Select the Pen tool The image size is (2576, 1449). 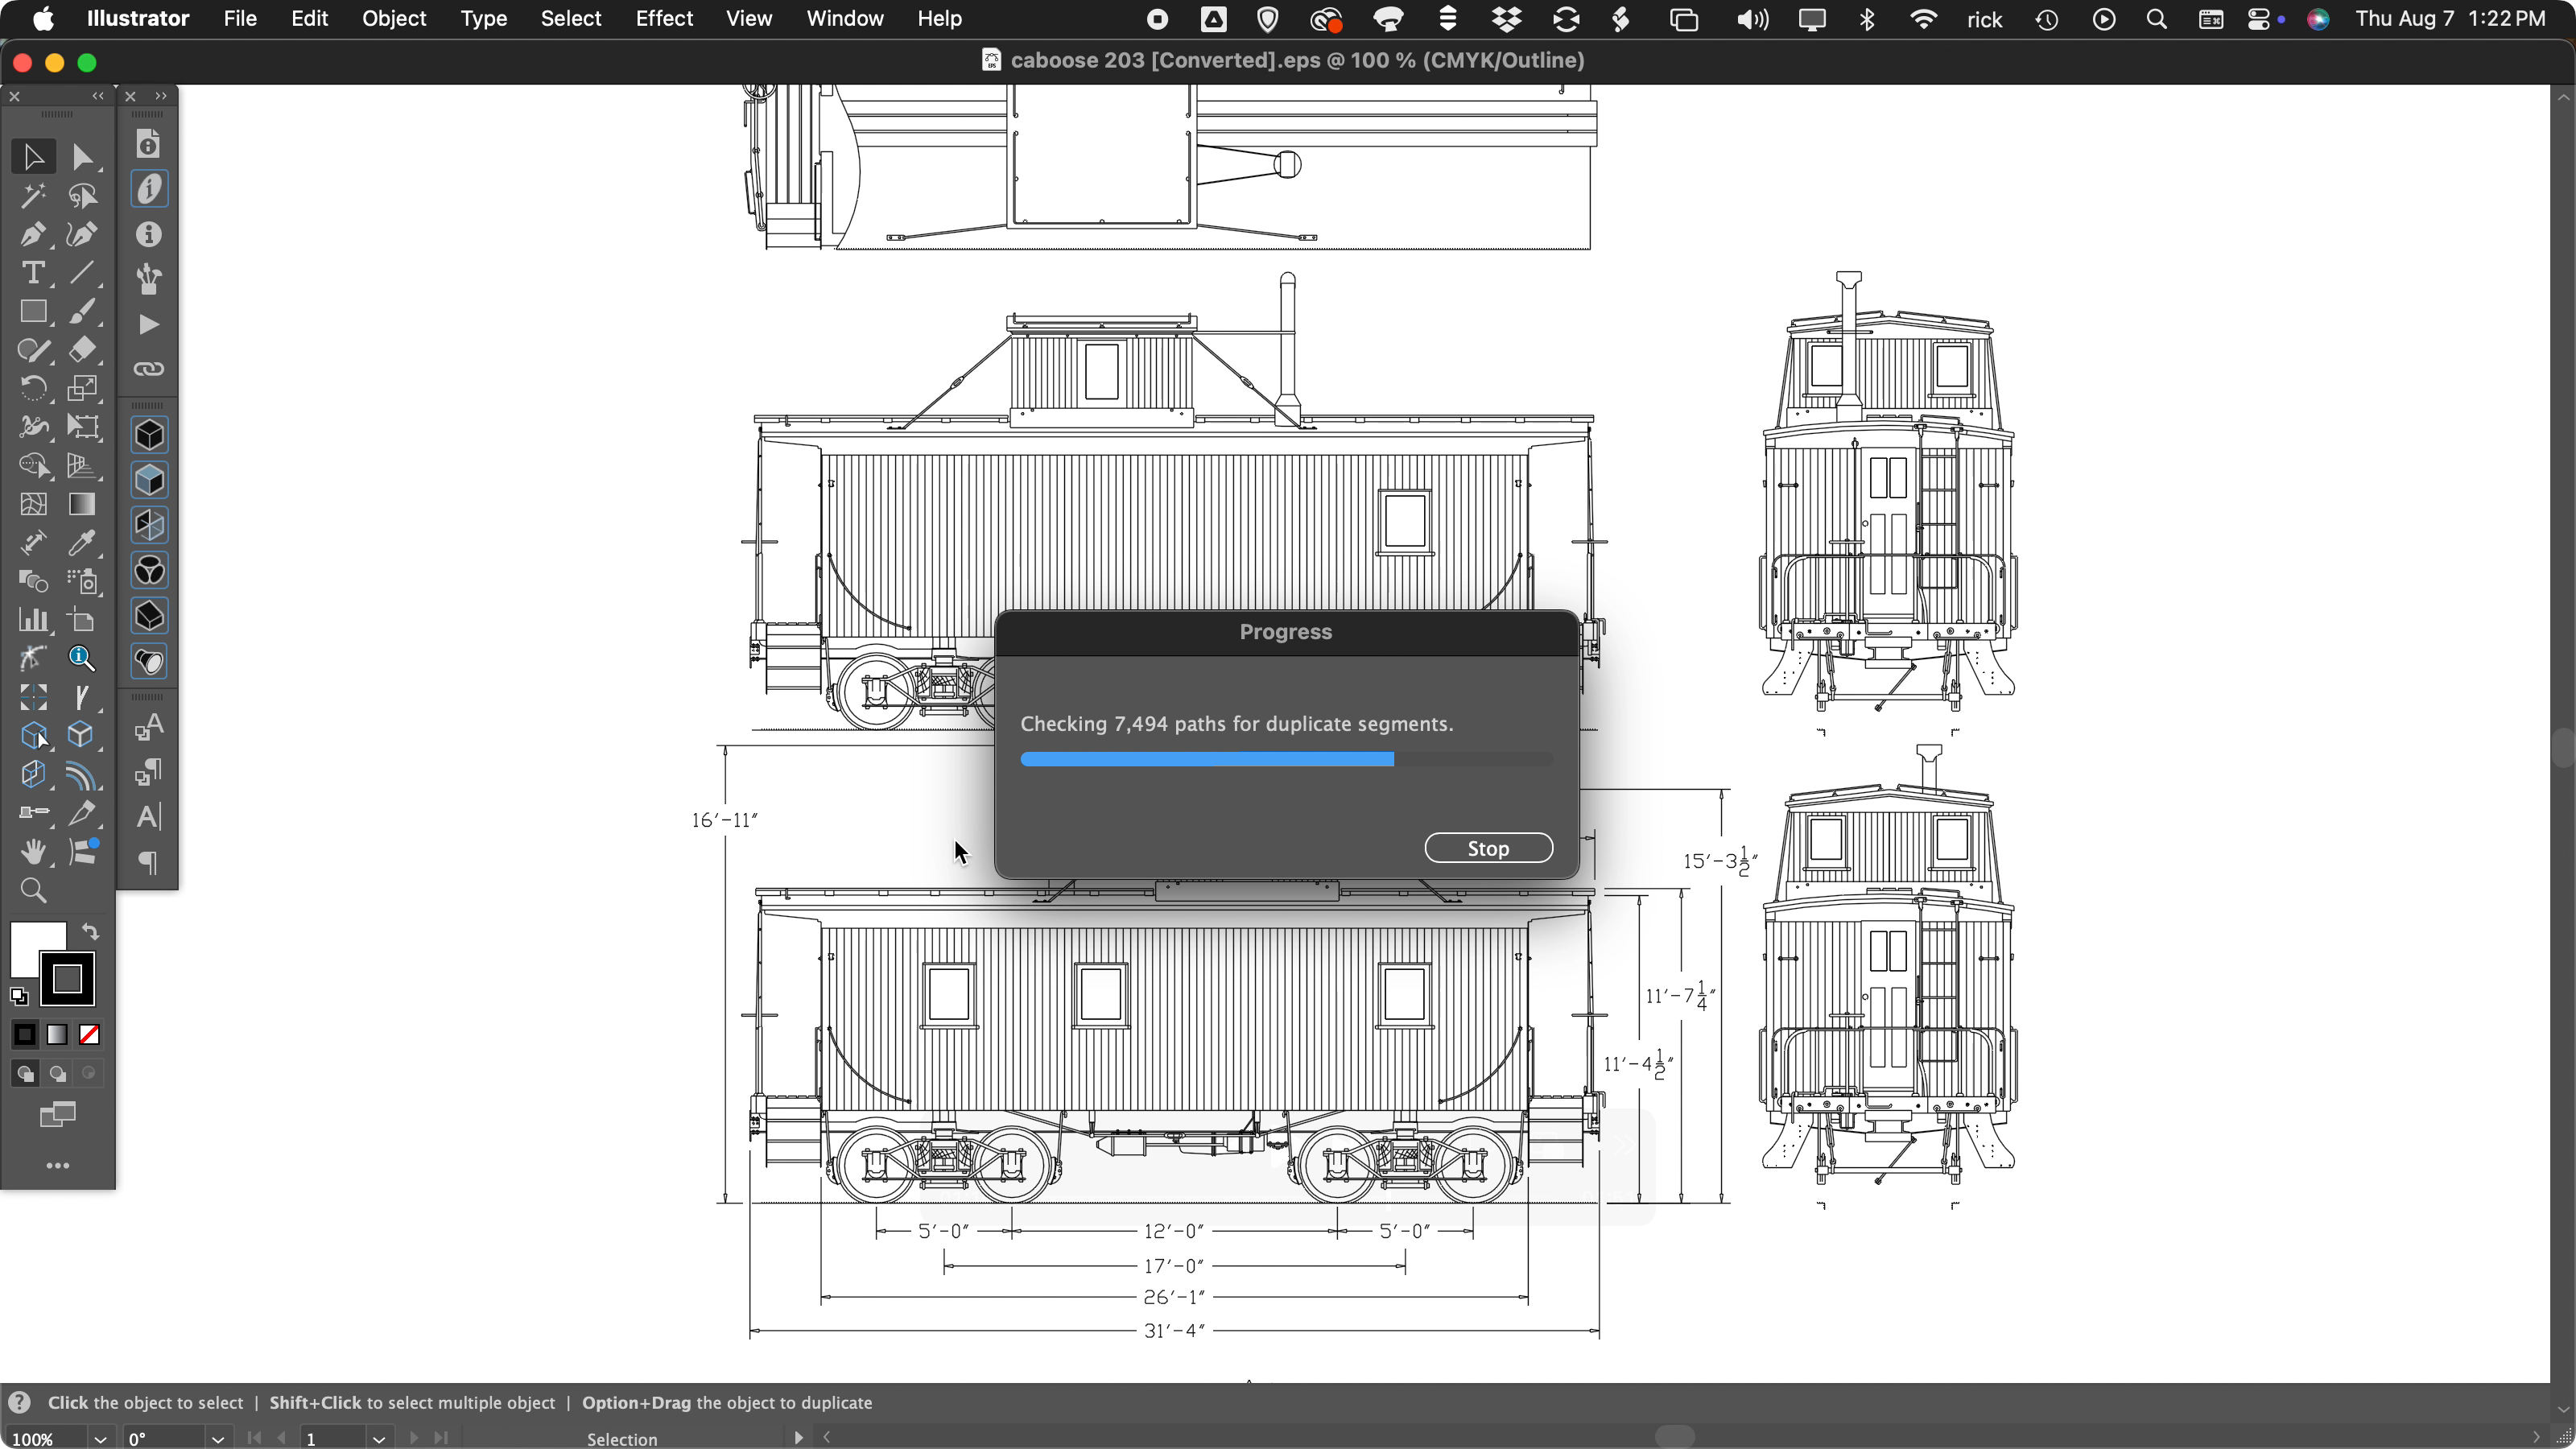pyautogui.click(x=33, y=234)
